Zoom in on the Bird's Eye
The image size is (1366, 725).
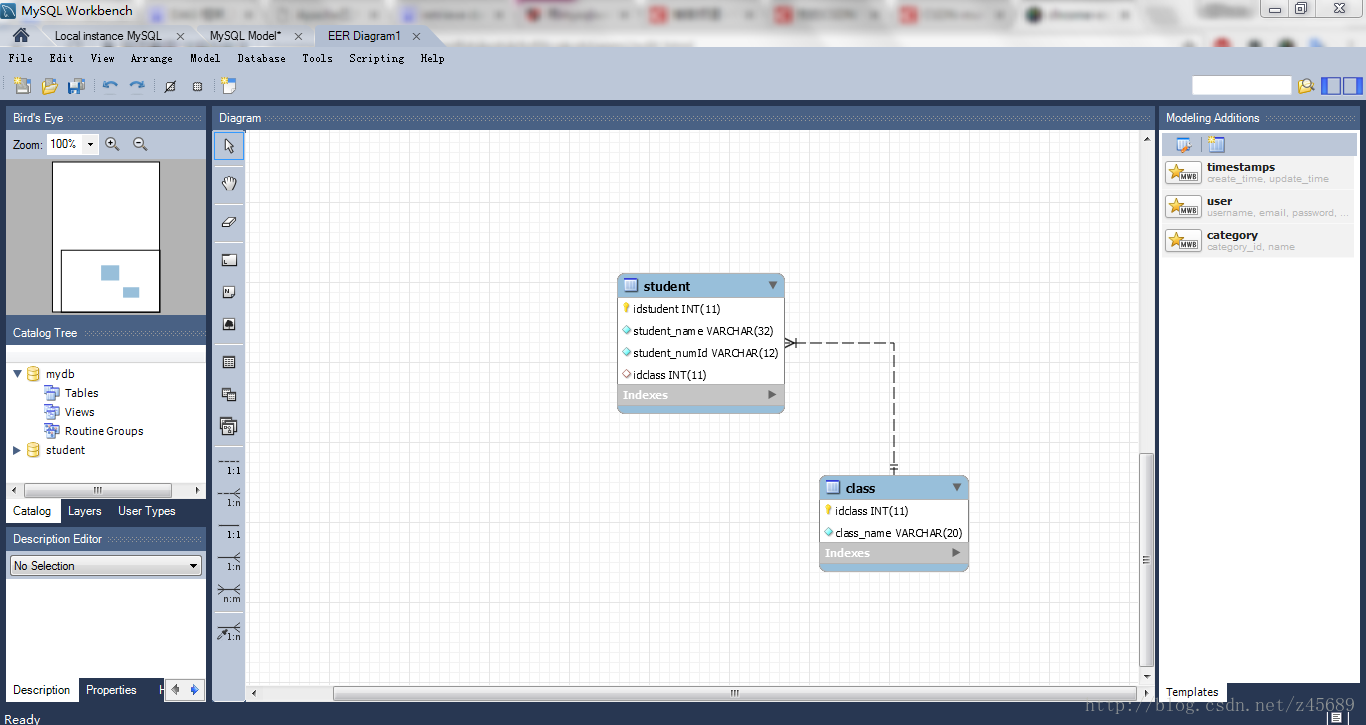pos(112,144)
